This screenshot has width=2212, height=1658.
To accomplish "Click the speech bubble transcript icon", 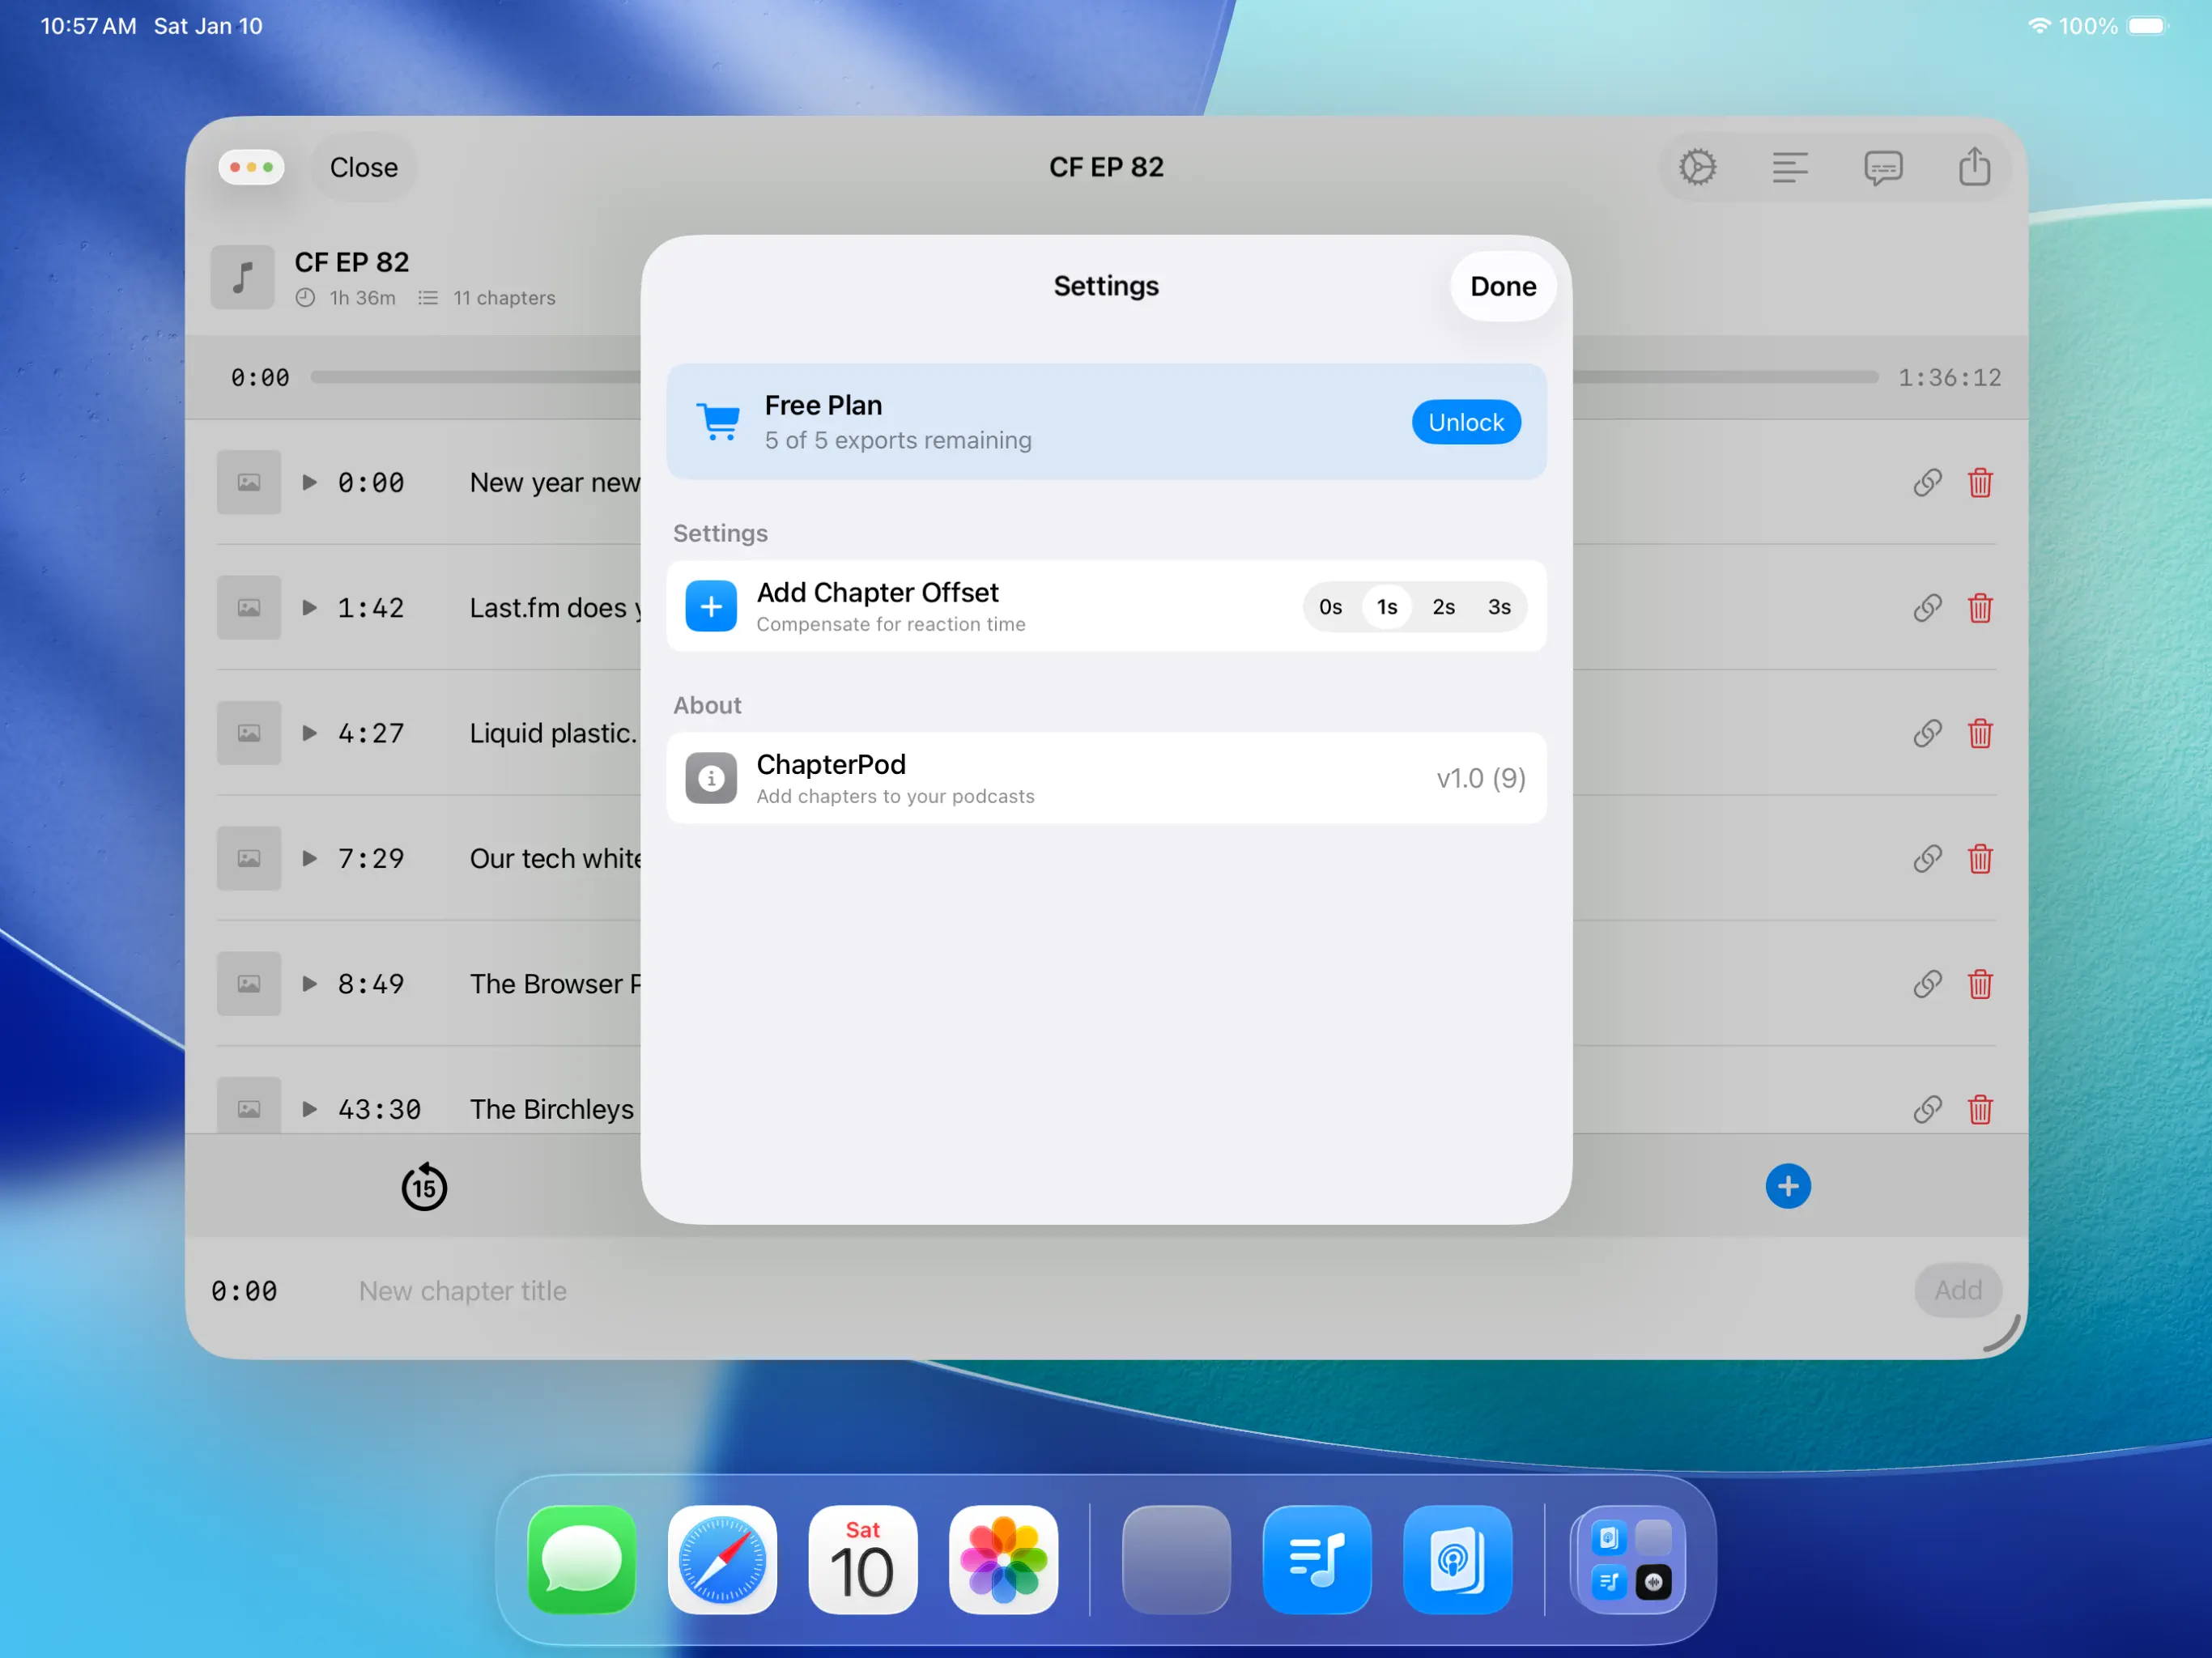I will (x=1882, y=167).
